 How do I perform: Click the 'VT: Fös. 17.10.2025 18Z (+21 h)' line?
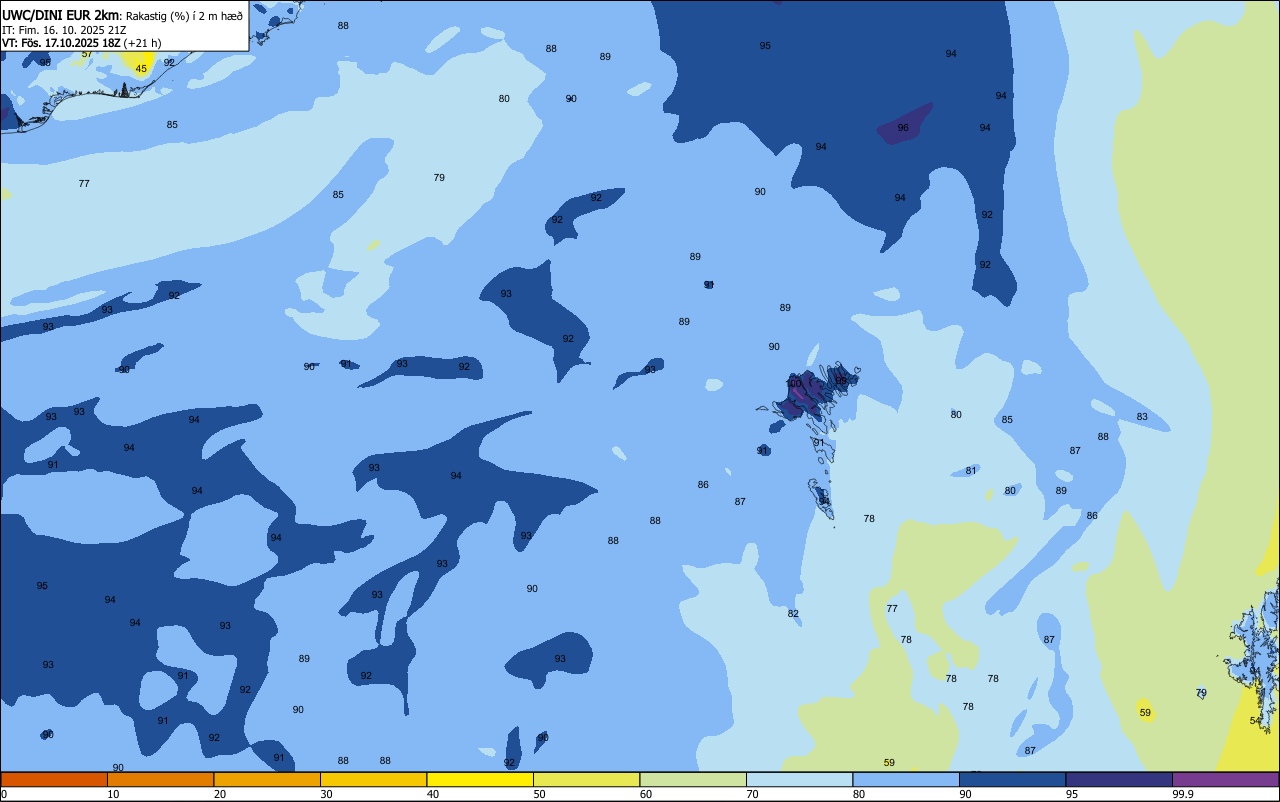[81, 43]
